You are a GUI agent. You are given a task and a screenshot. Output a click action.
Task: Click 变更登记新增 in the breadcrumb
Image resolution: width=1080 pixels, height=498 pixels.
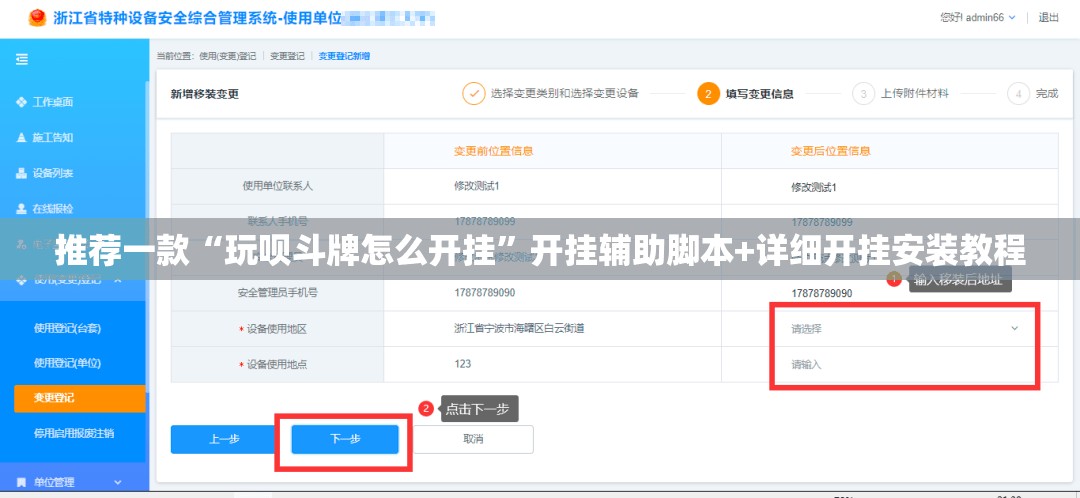(x=344, y=56)
